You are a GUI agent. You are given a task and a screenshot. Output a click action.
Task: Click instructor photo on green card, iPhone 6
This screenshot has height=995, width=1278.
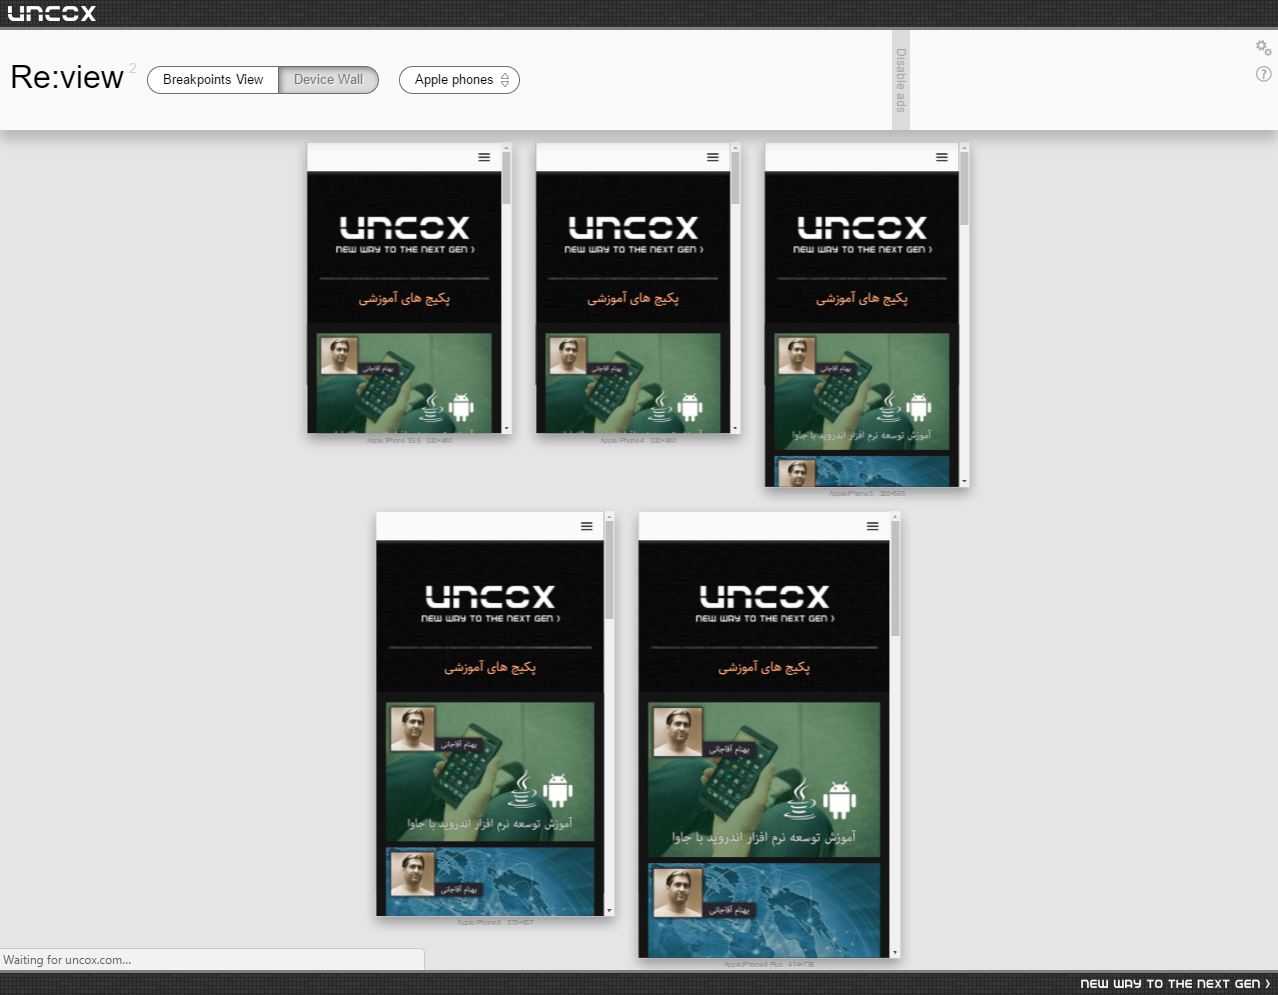pos(413,728)
